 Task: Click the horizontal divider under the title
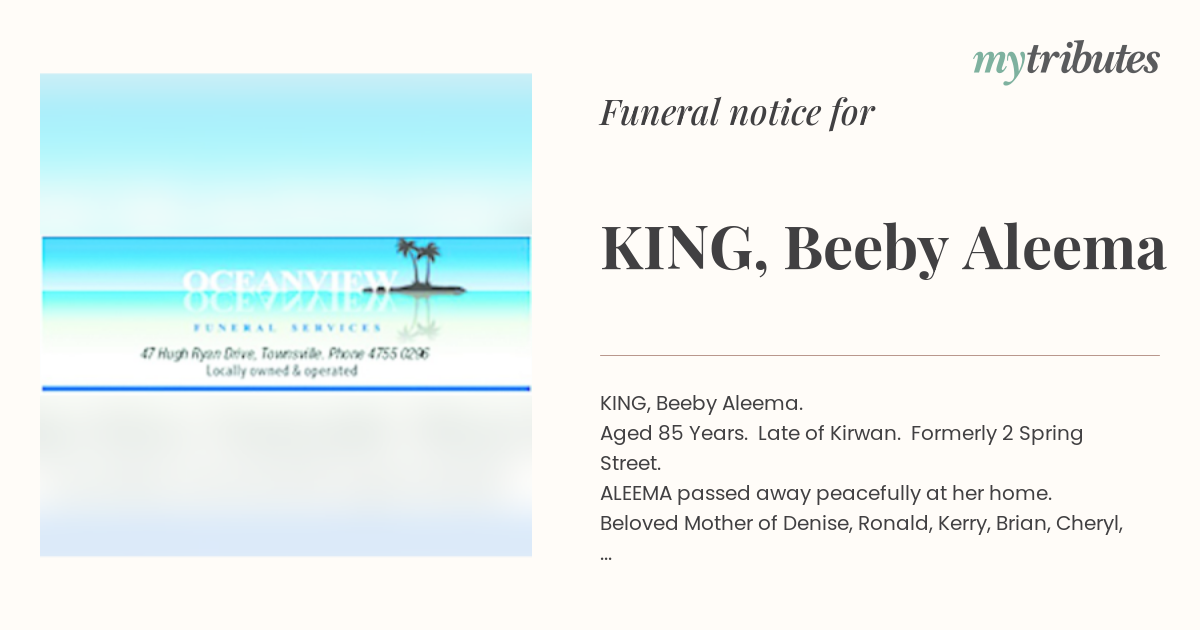coord(880,355)
